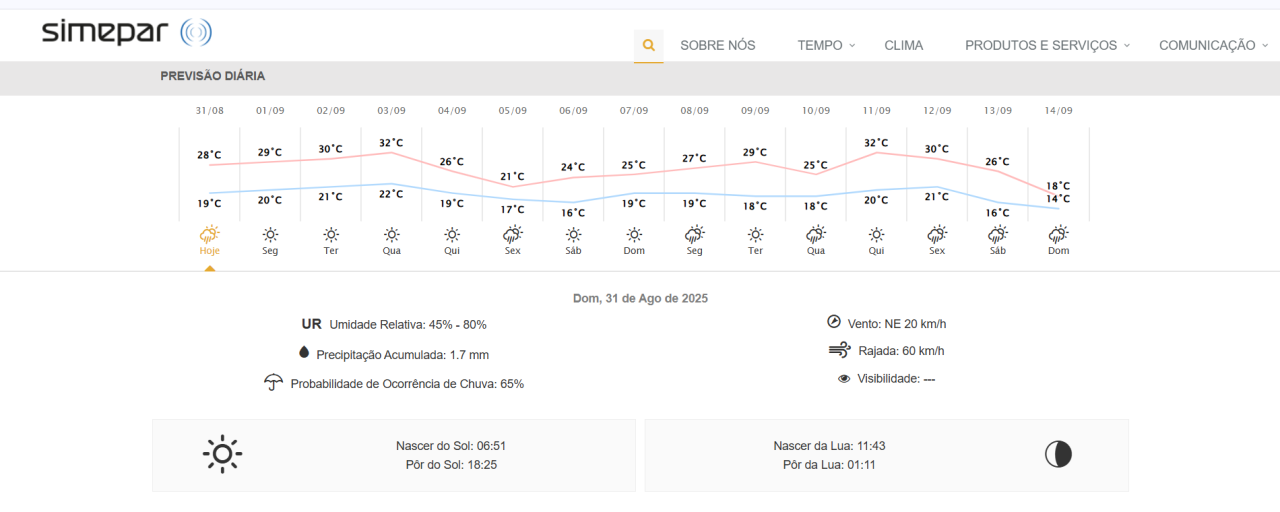Click the wind gust Rajada icon

[839, 350]
